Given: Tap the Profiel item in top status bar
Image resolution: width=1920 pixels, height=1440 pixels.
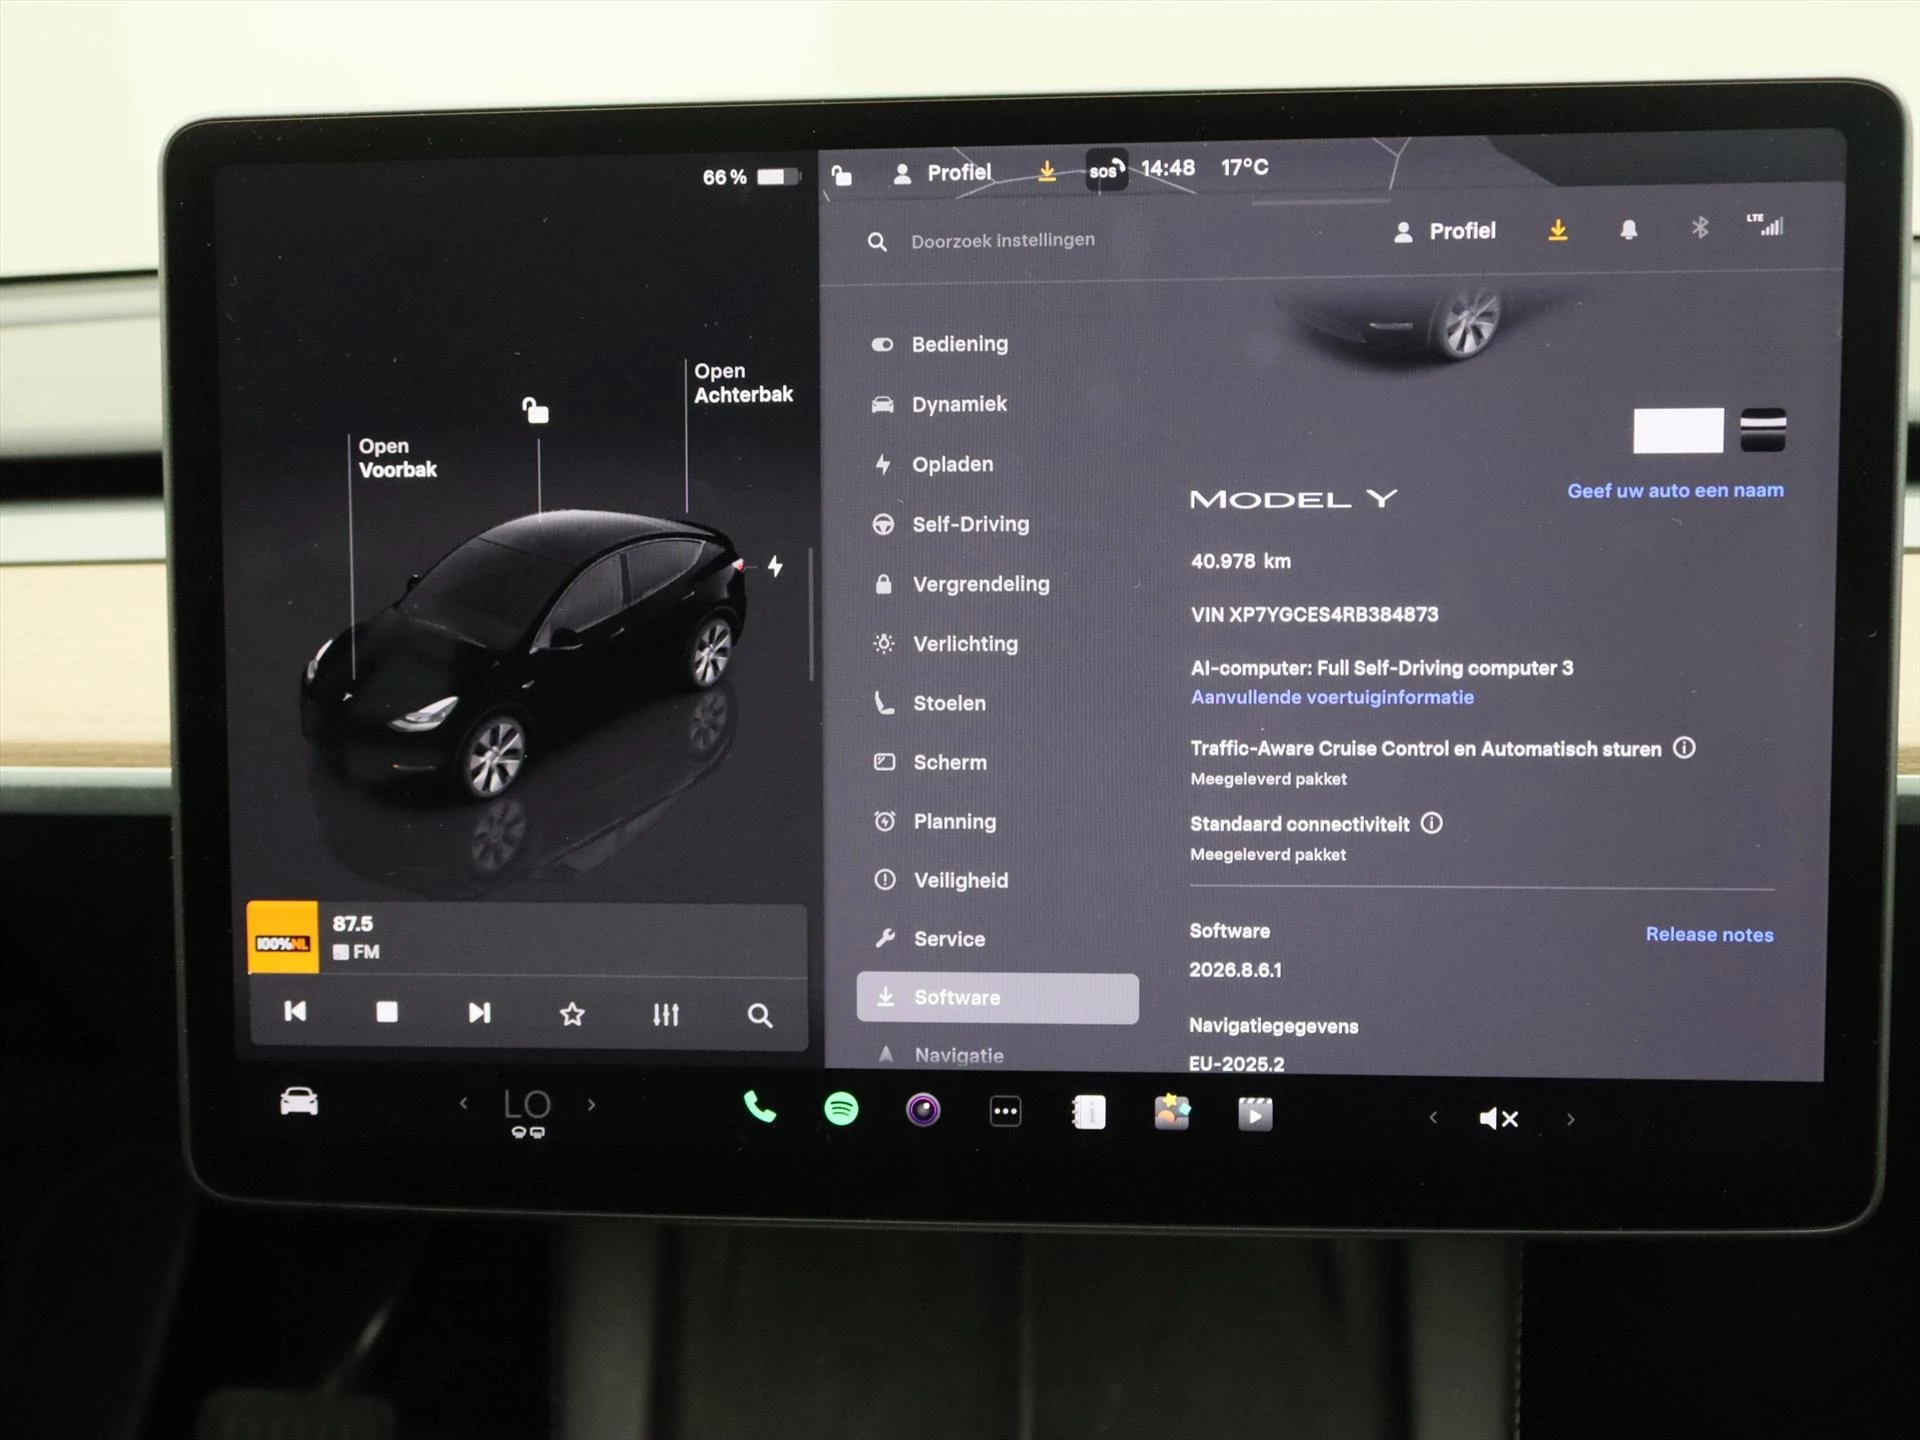Looking at the screenshot, I should tap(942, 173).
